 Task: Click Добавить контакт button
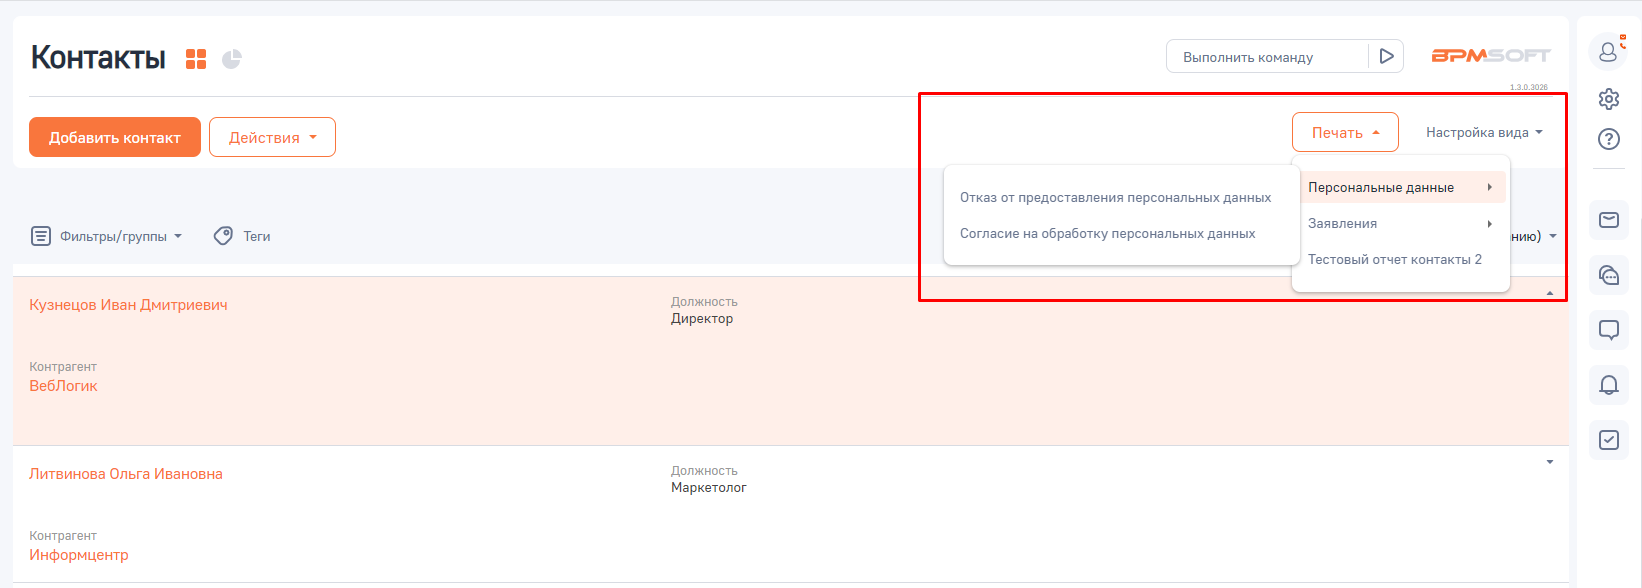pyautogui.click(x=115, y=137)
